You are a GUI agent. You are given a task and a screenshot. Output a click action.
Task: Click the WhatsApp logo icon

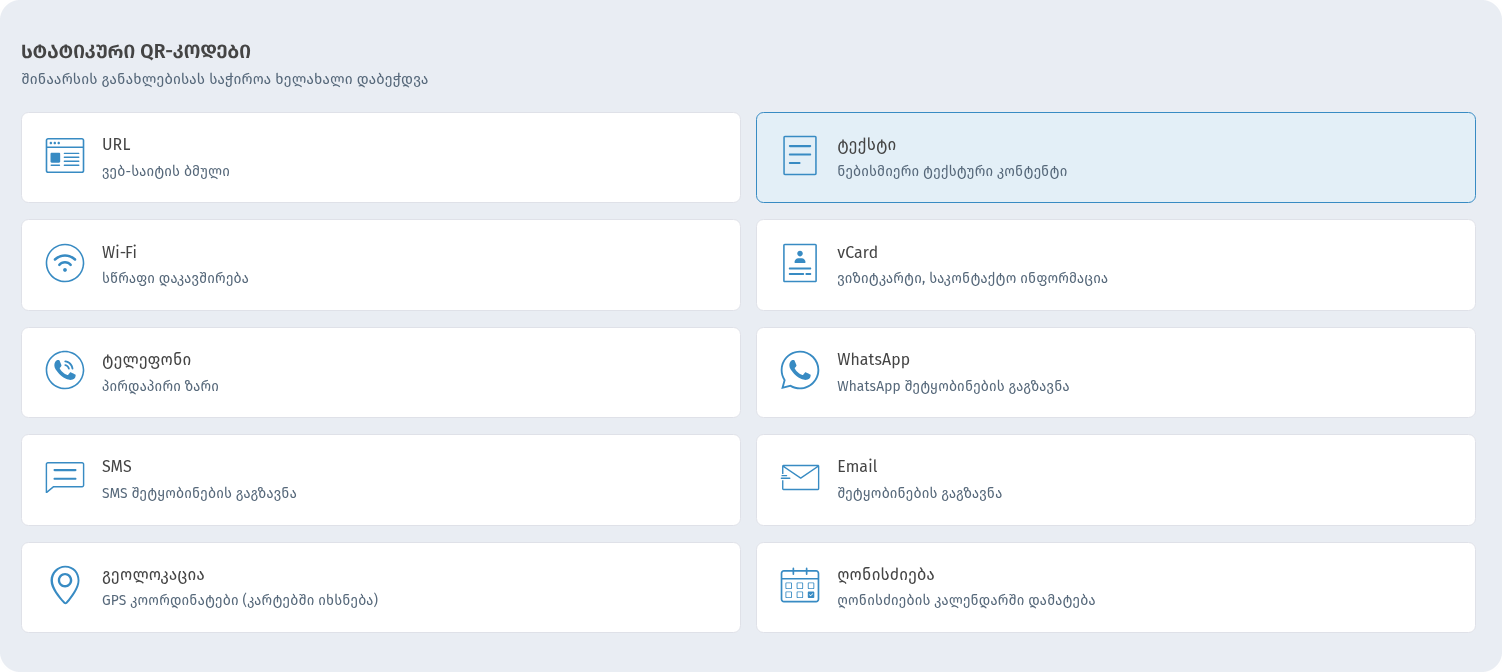pos(800,370)
